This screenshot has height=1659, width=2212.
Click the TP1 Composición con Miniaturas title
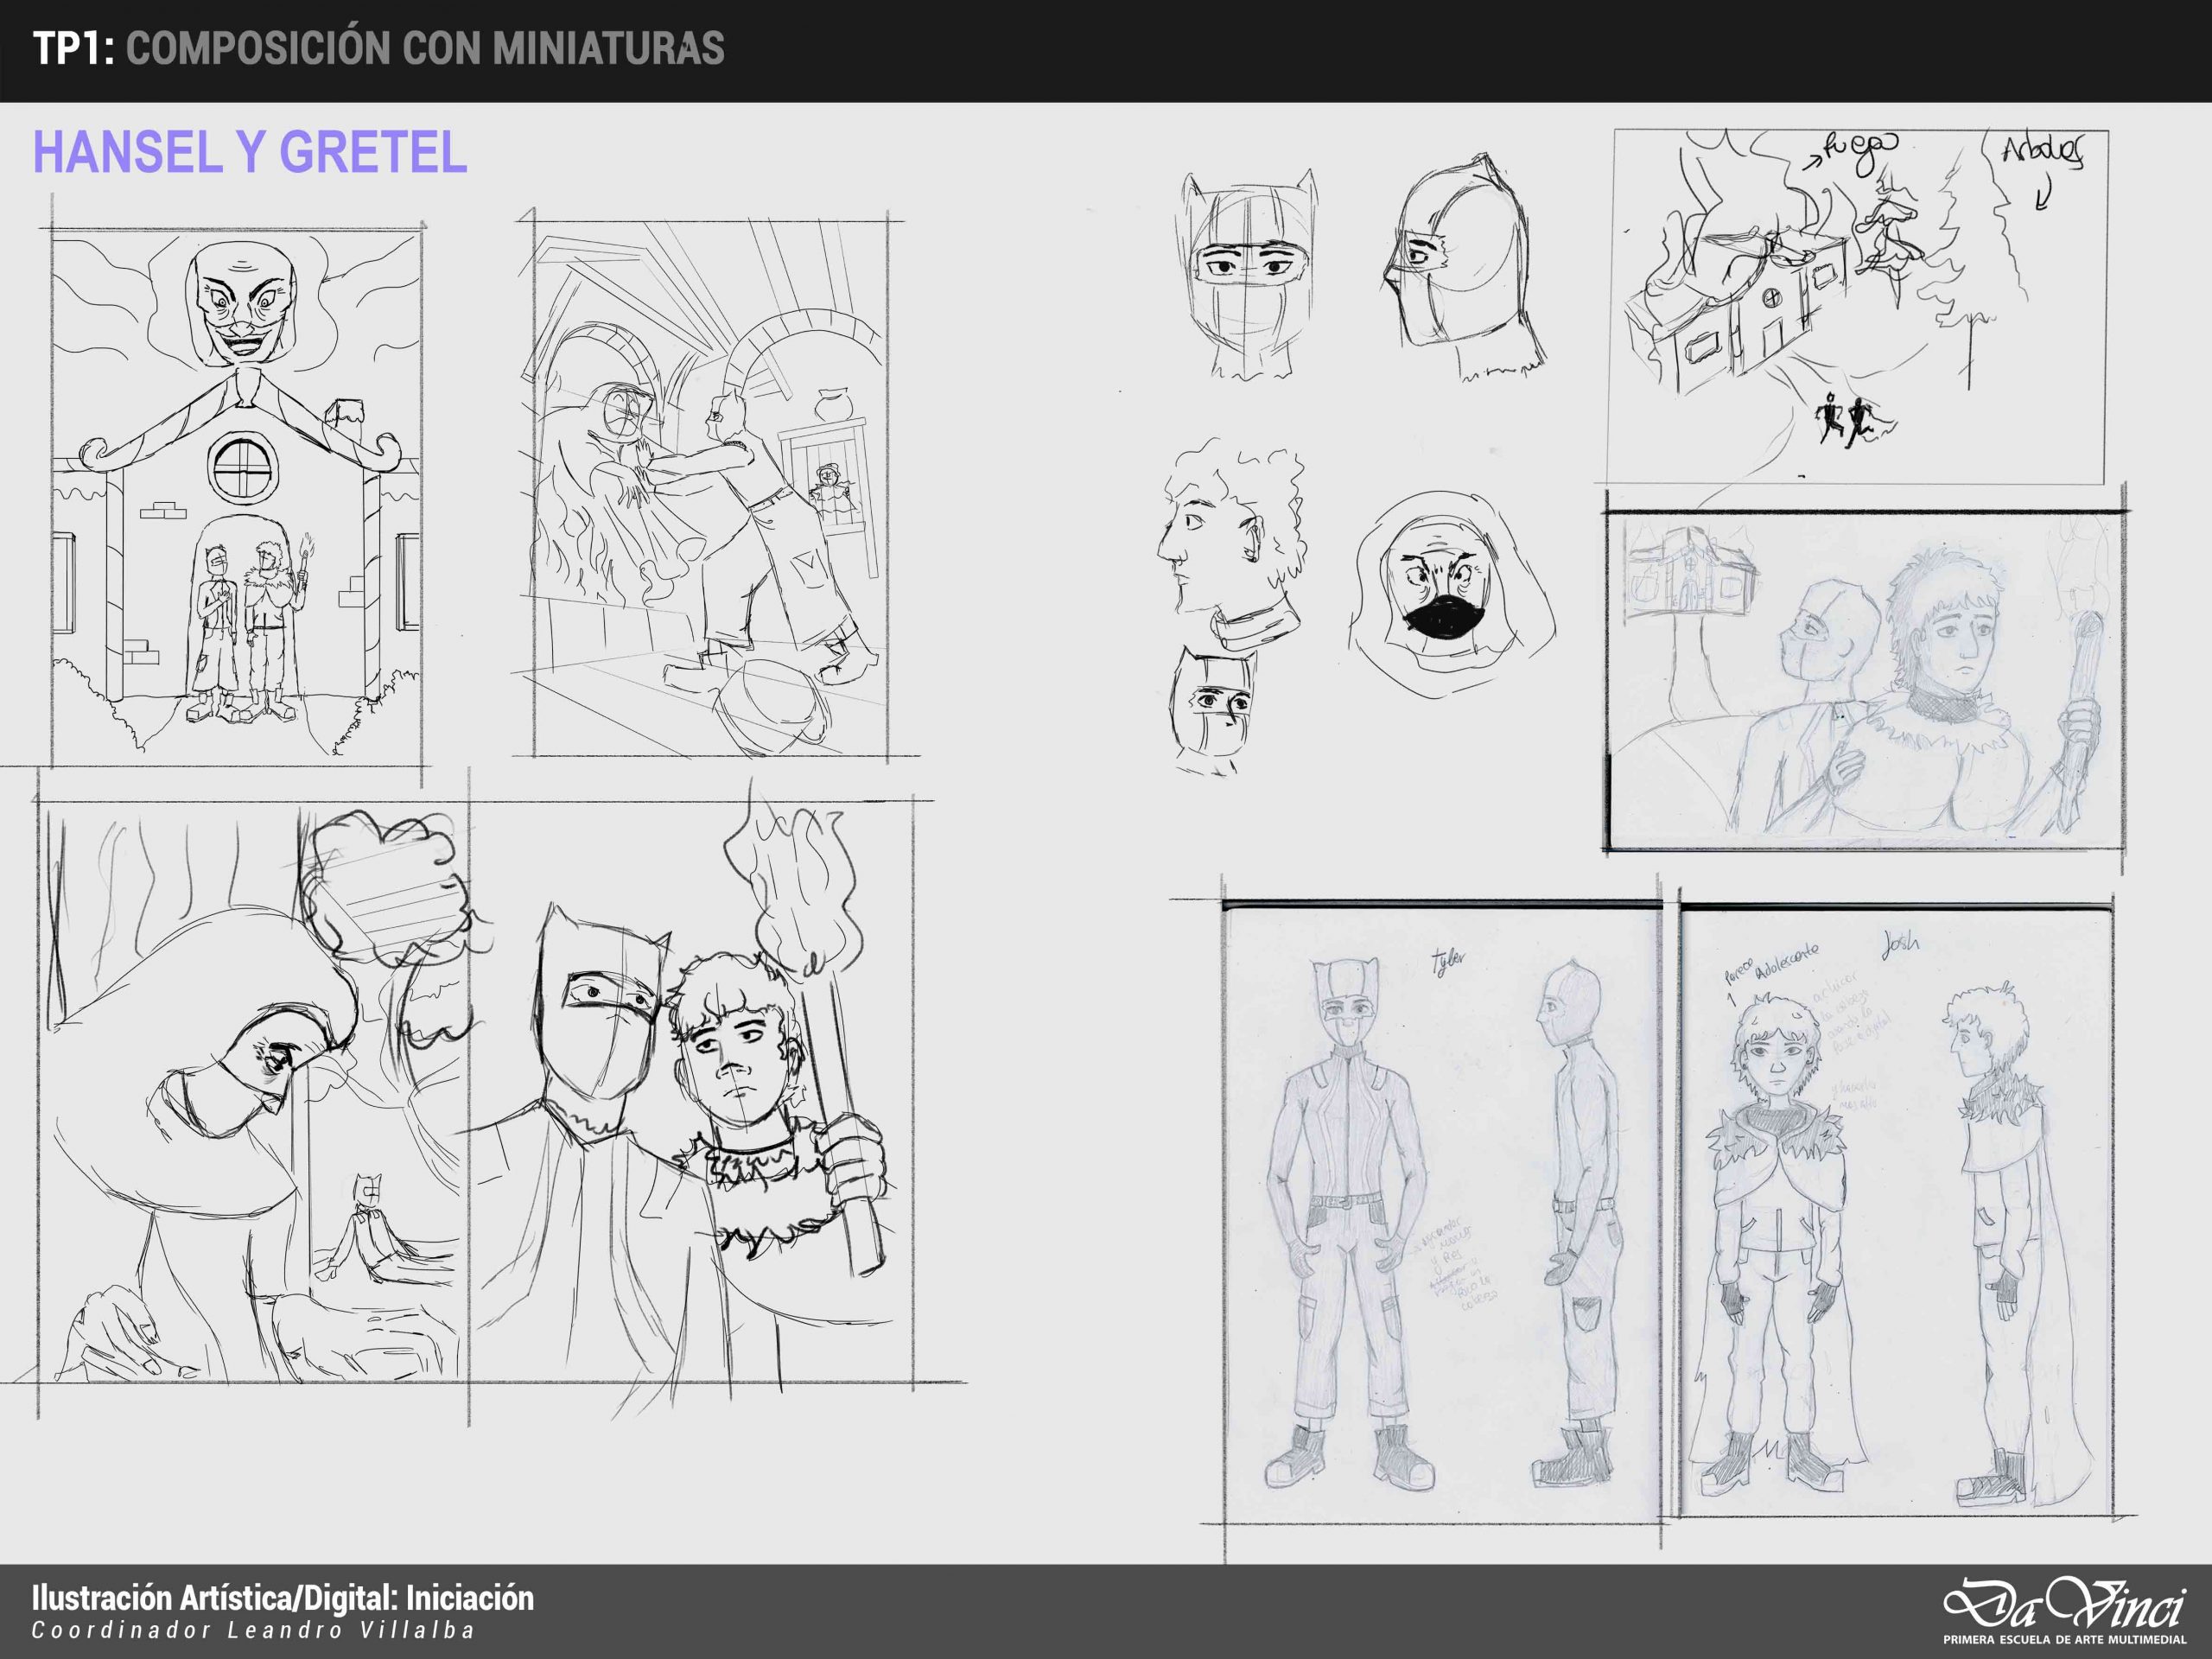(378, 48)
